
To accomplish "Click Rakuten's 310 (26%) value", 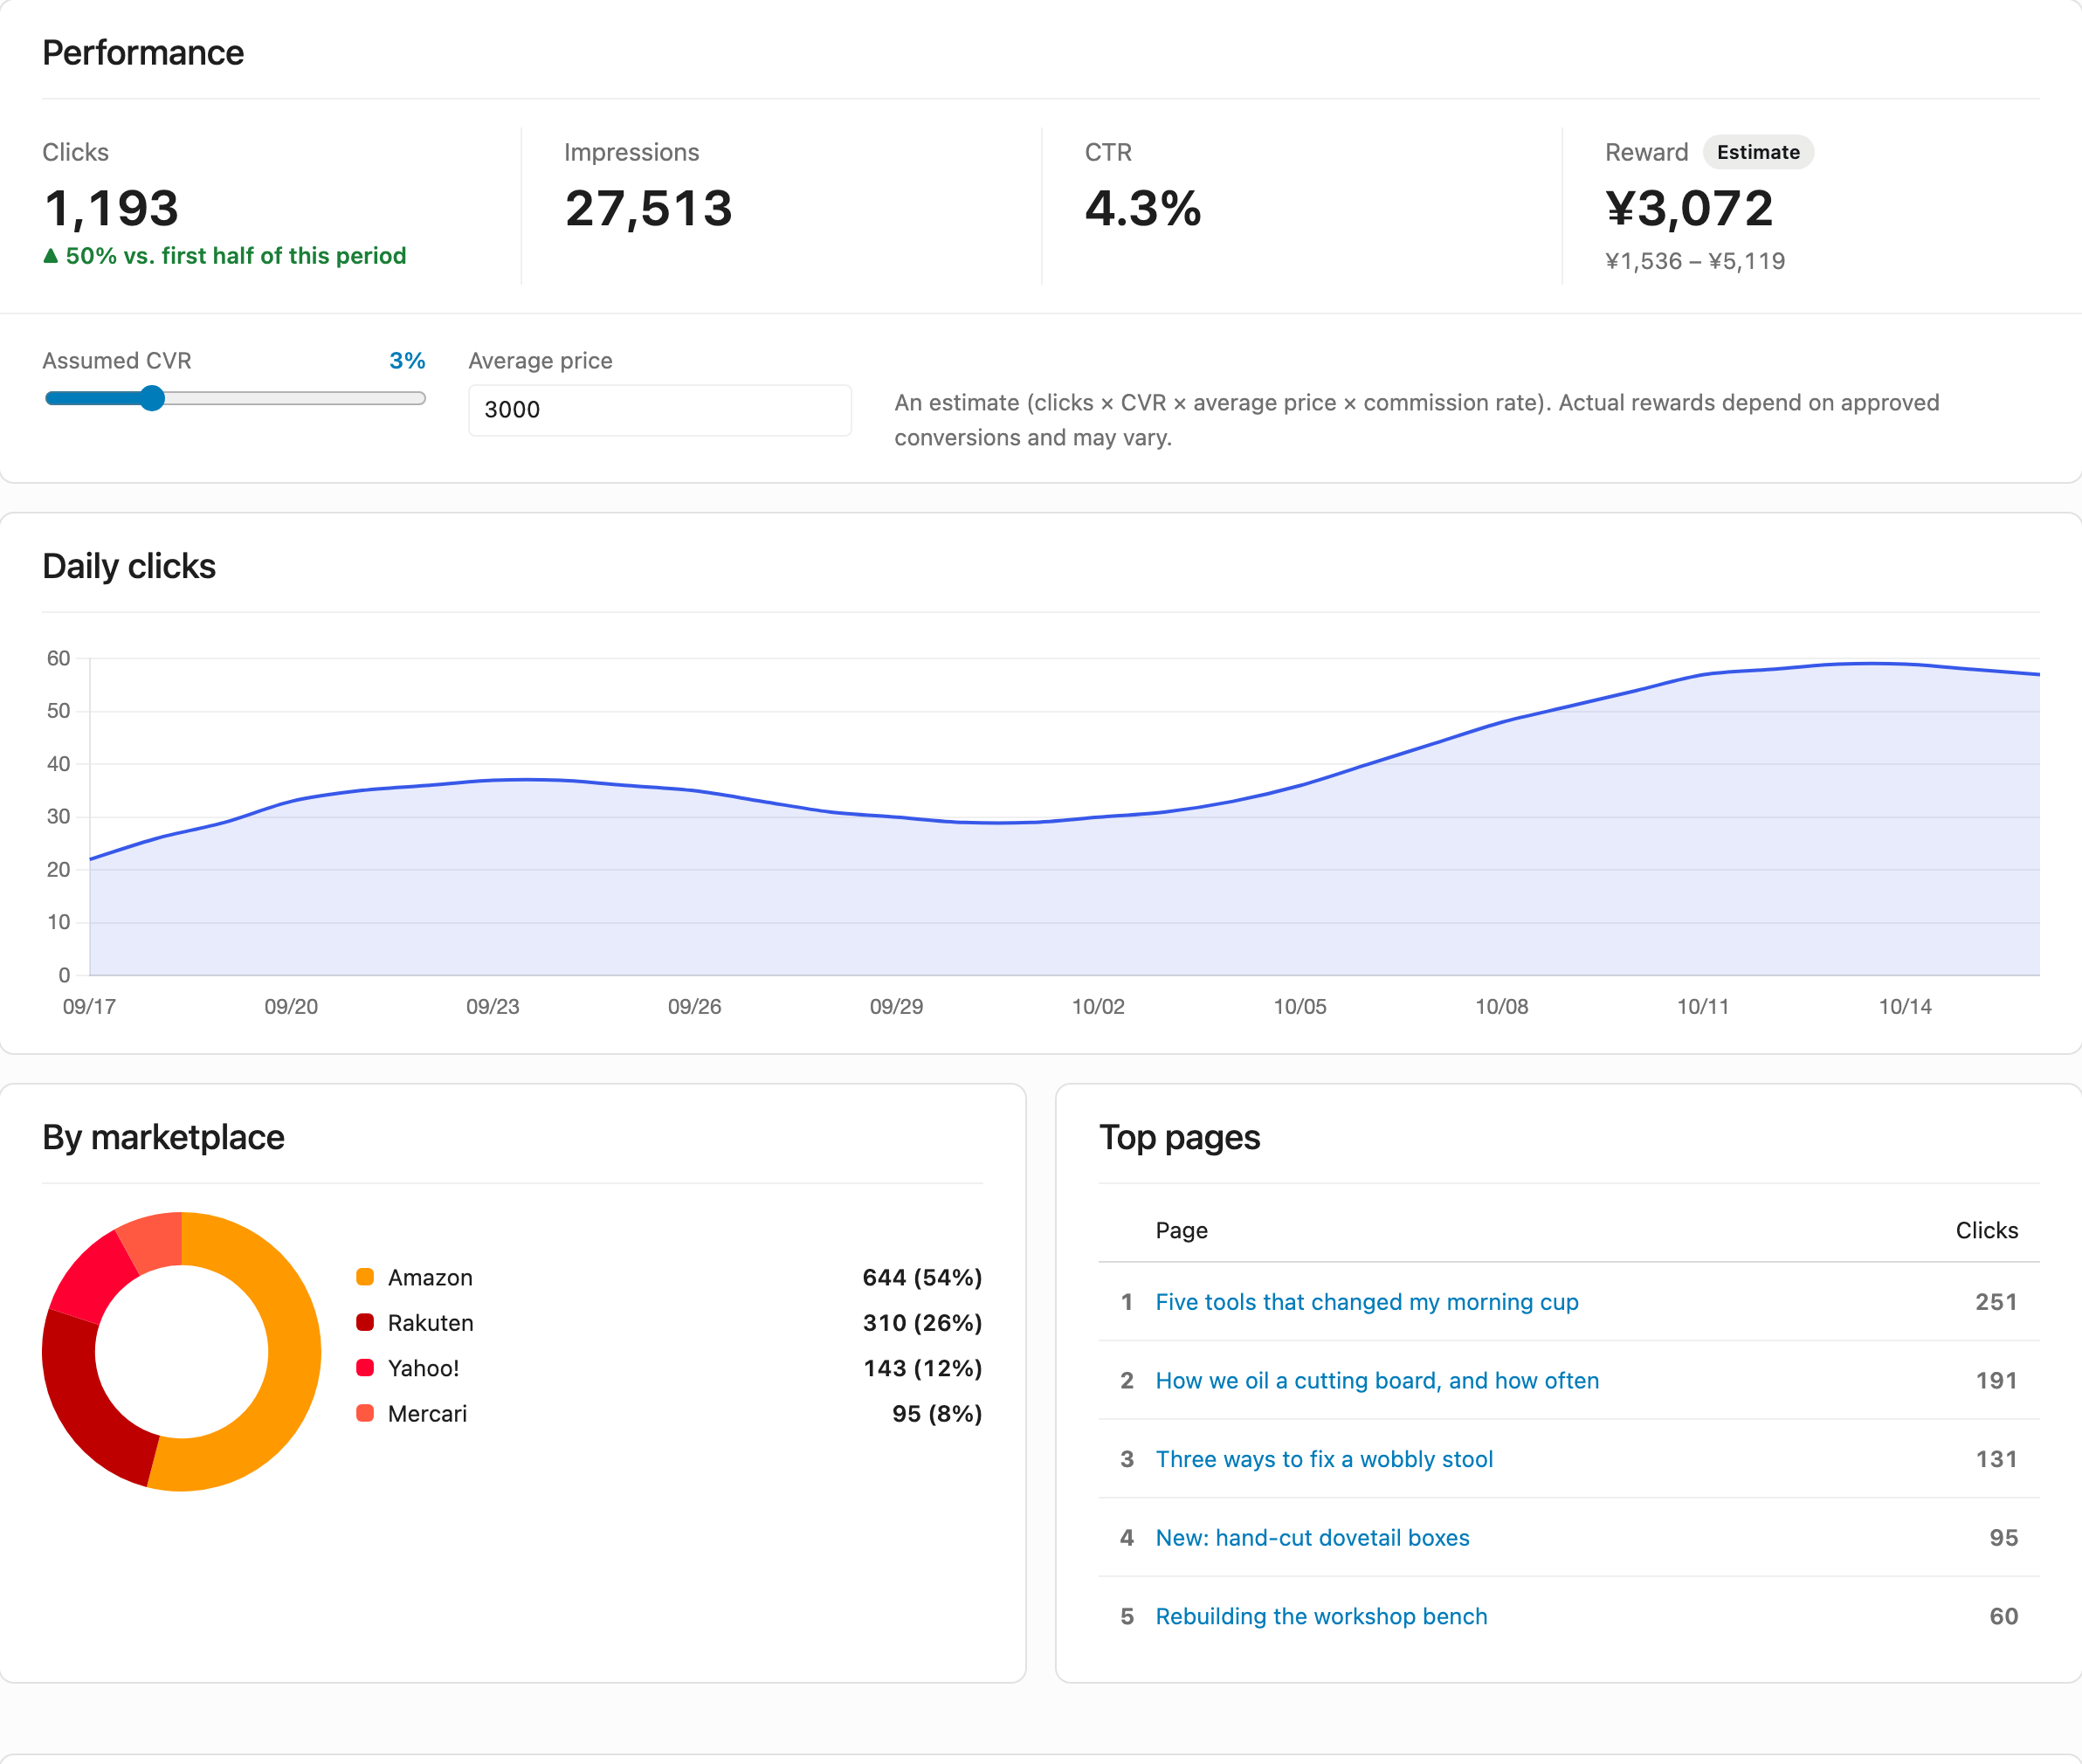I will pos(922,1323).
